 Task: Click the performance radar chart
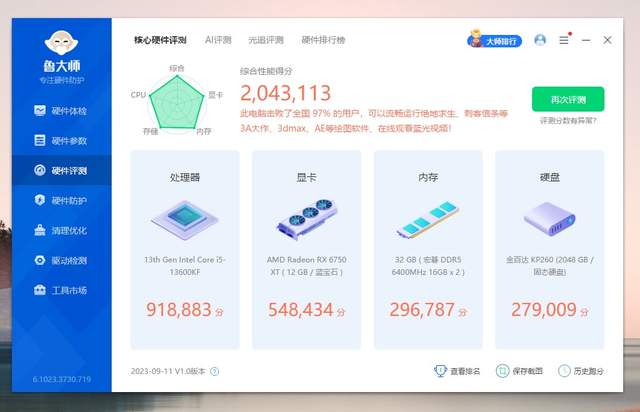(x=177, y=102)
